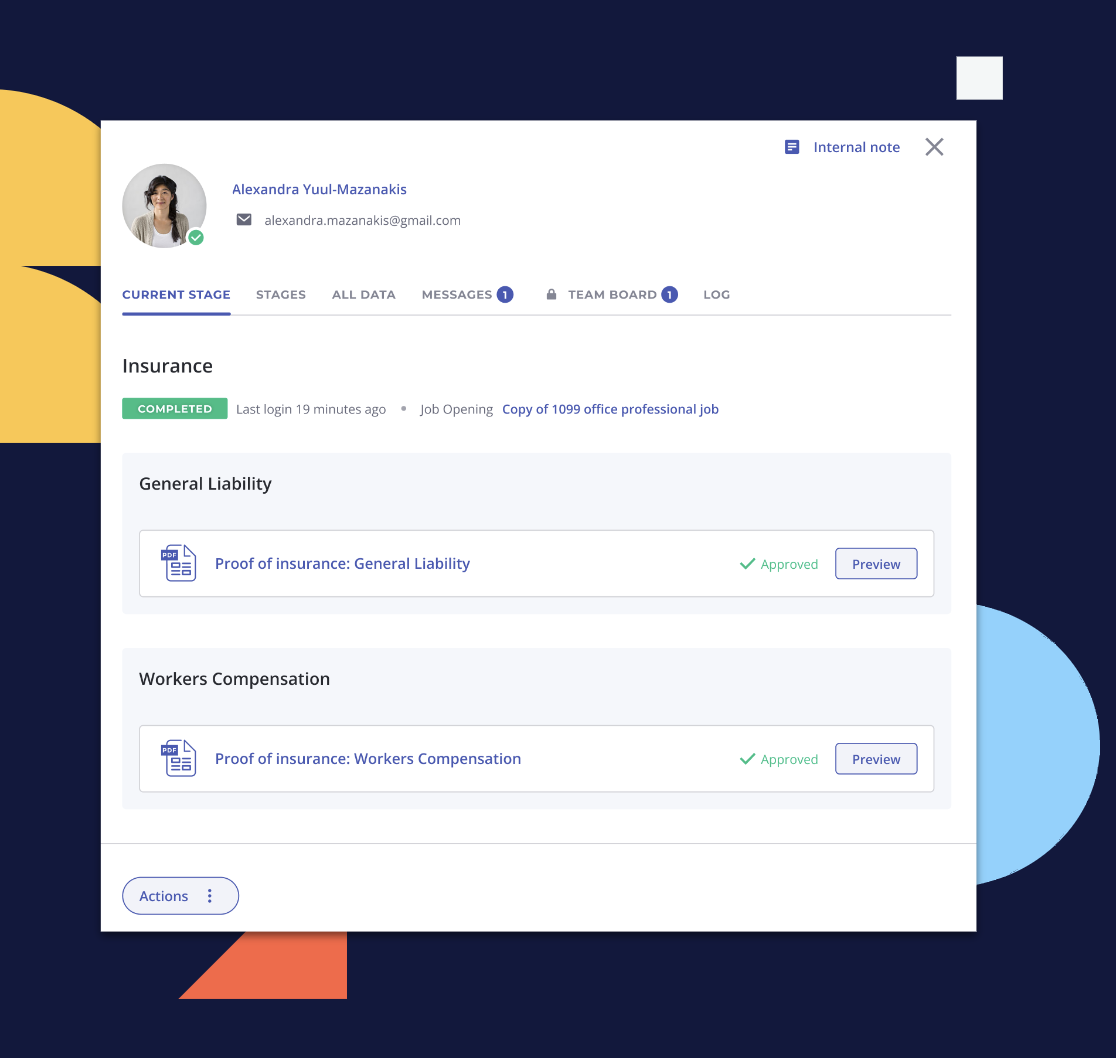Viewport: 1116px width, 1058px height.
Task: Open Alexandra Yuul-Mazanakis profile link
Action: pos(320,189)
